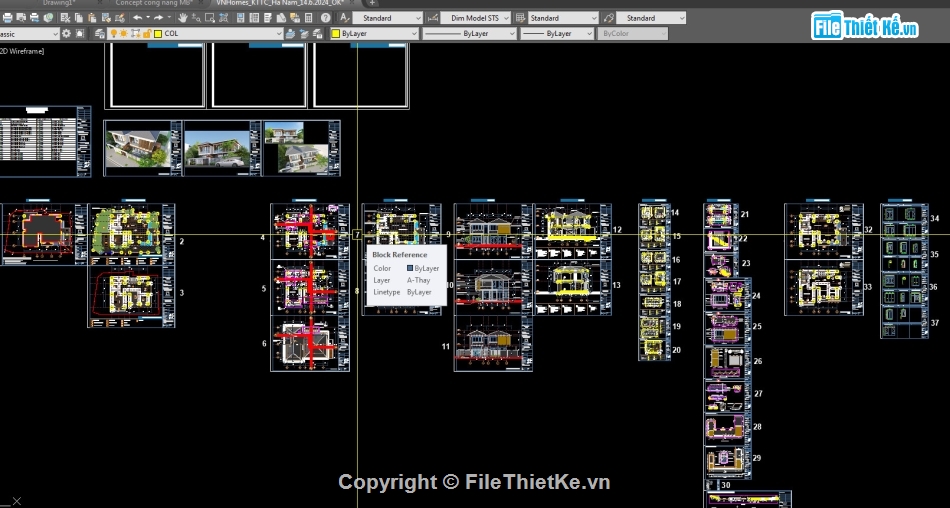
Task: Click the Zoom Previous icon
Action: click(224, 18)
